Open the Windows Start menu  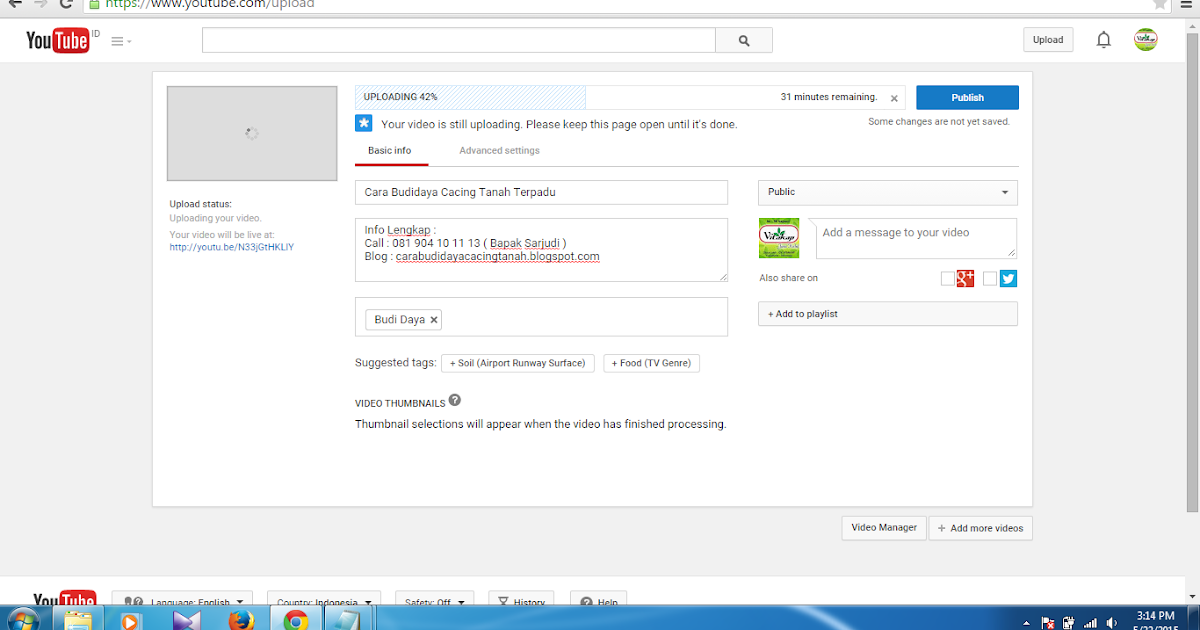click(x=24, y=619)
